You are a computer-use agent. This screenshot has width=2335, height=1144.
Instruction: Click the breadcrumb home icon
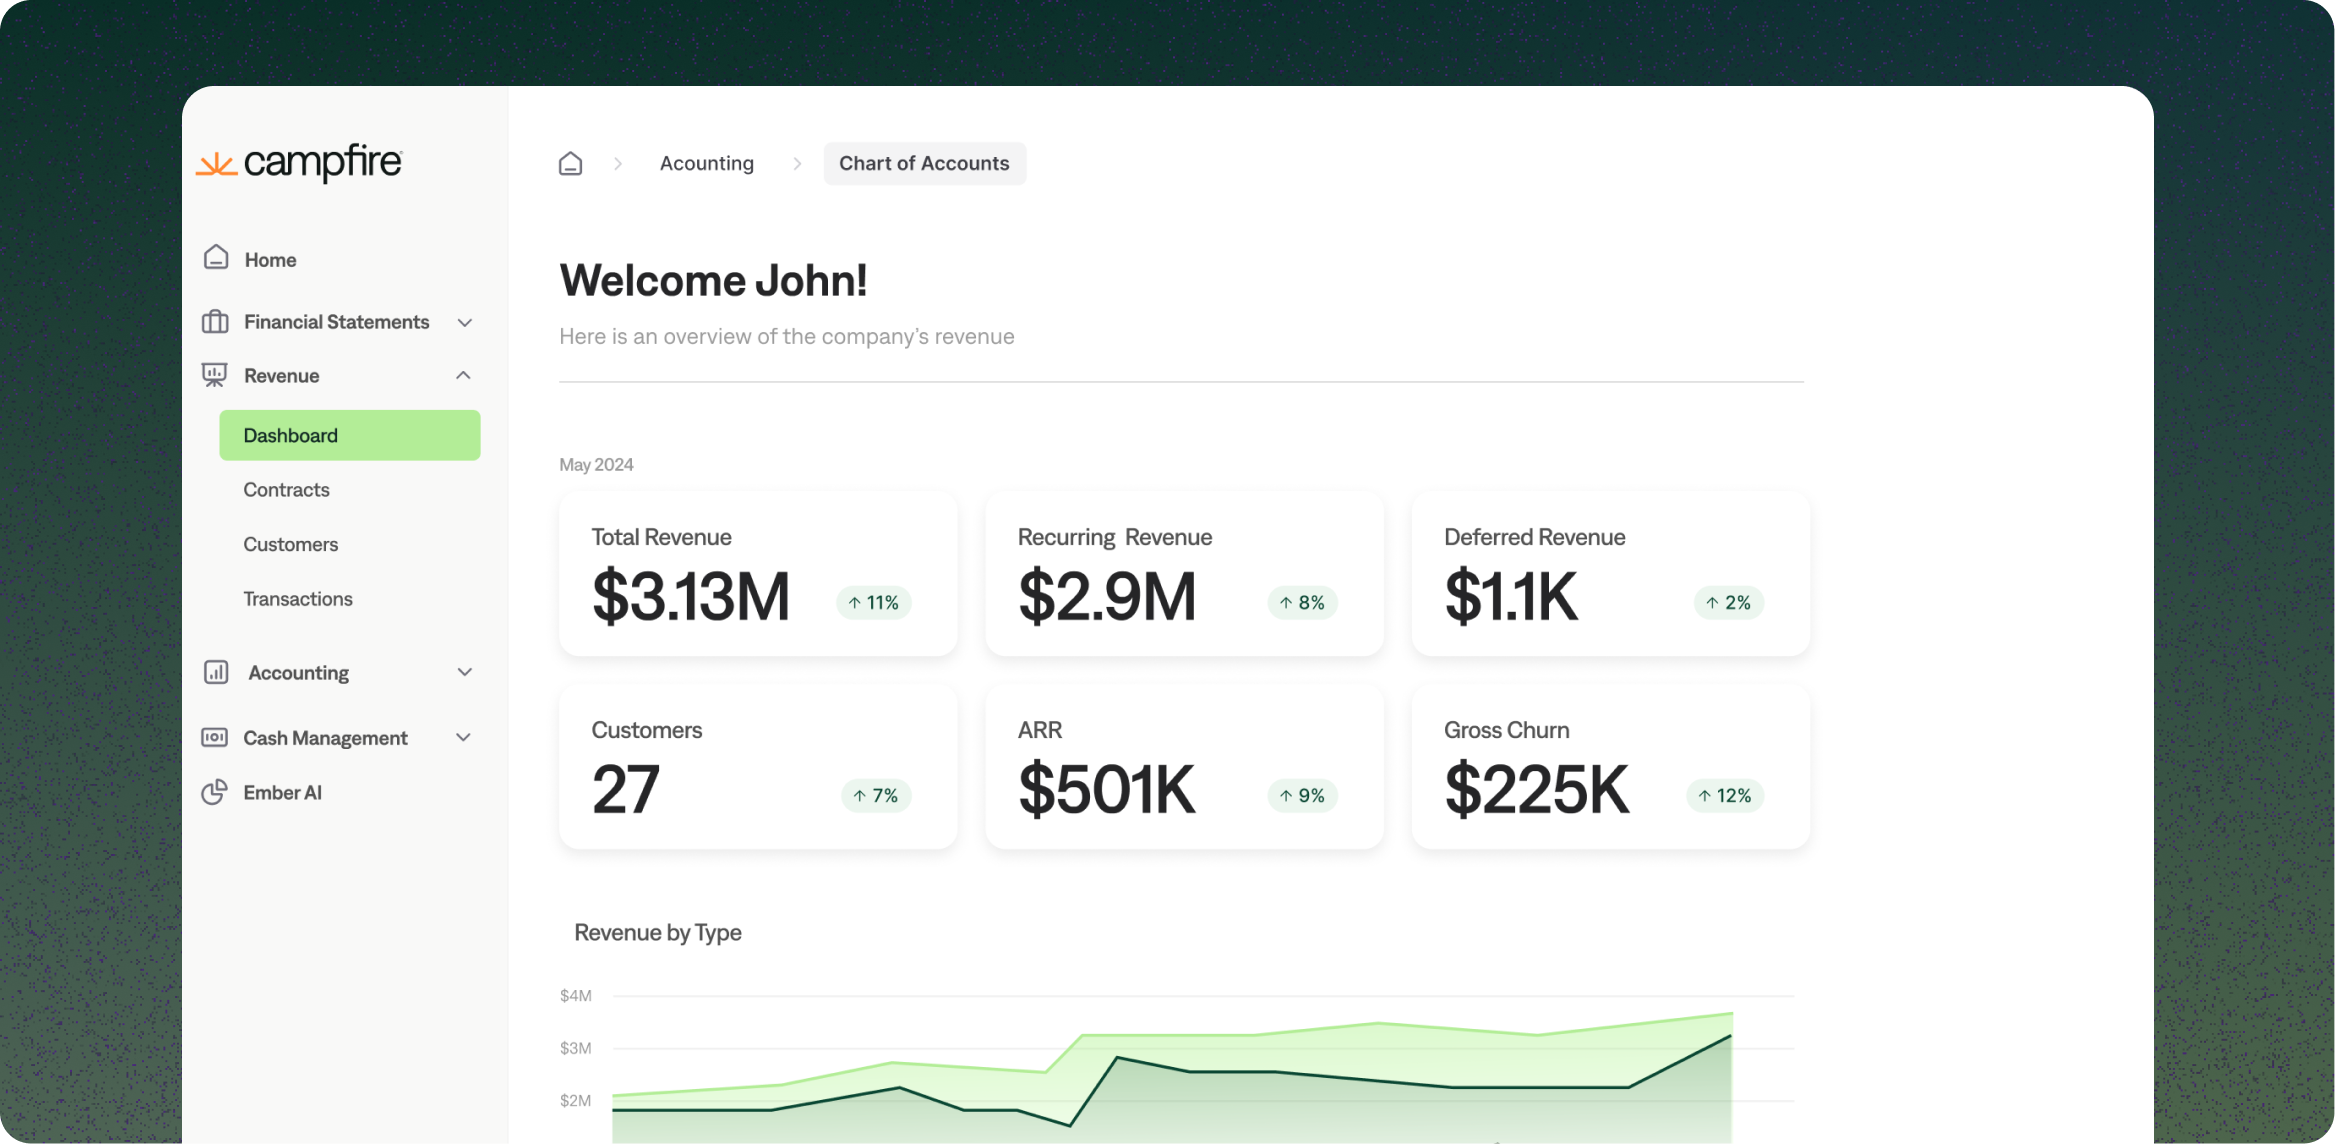(570, 163)
